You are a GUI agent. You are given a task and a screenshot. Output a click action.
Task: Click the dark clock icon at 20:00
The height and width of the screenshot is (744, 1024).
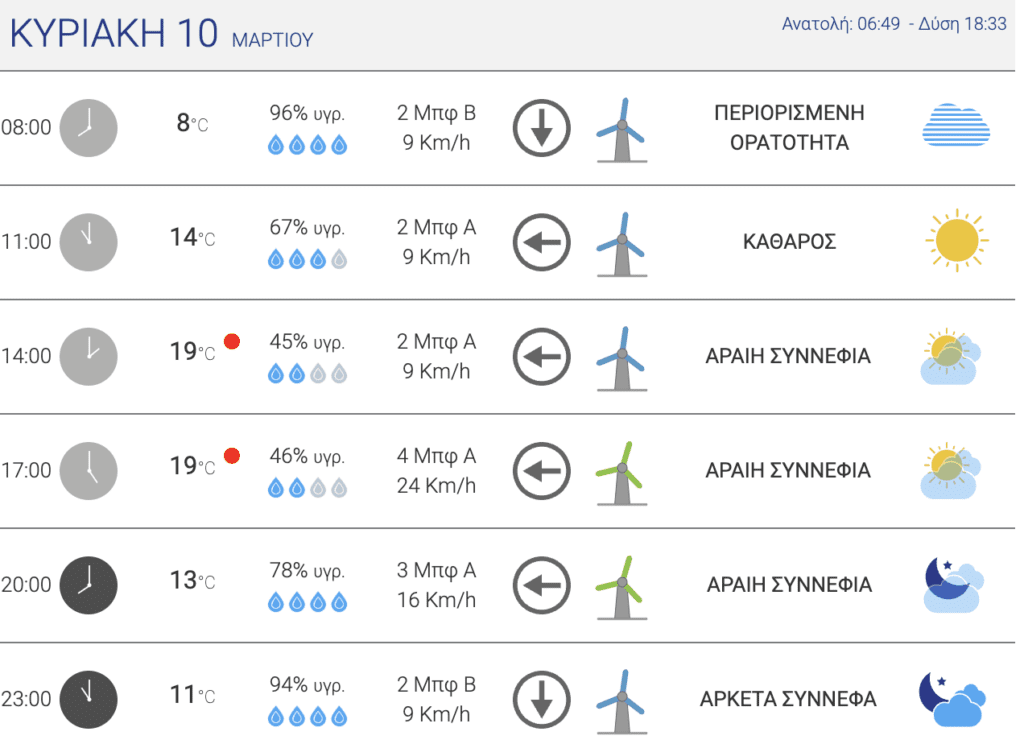click(x=88, y=585)
